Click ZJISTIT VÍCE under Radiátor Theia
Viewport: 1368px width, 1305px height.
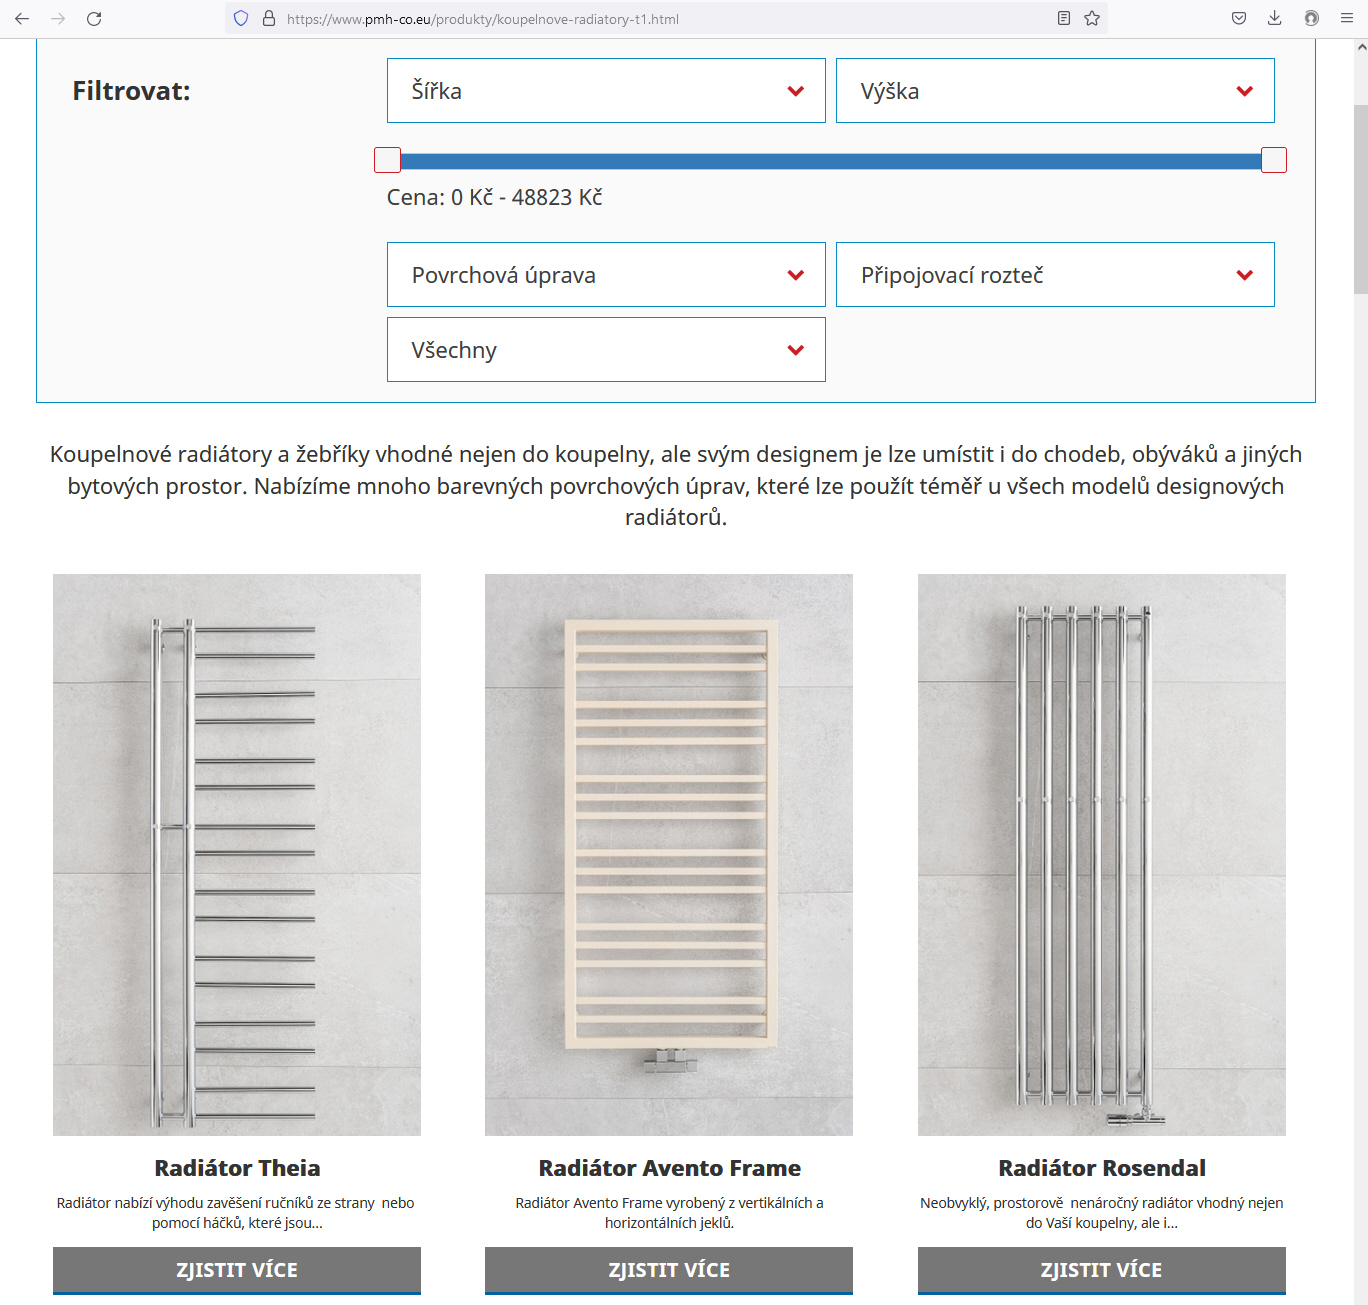pos(237,1270)
